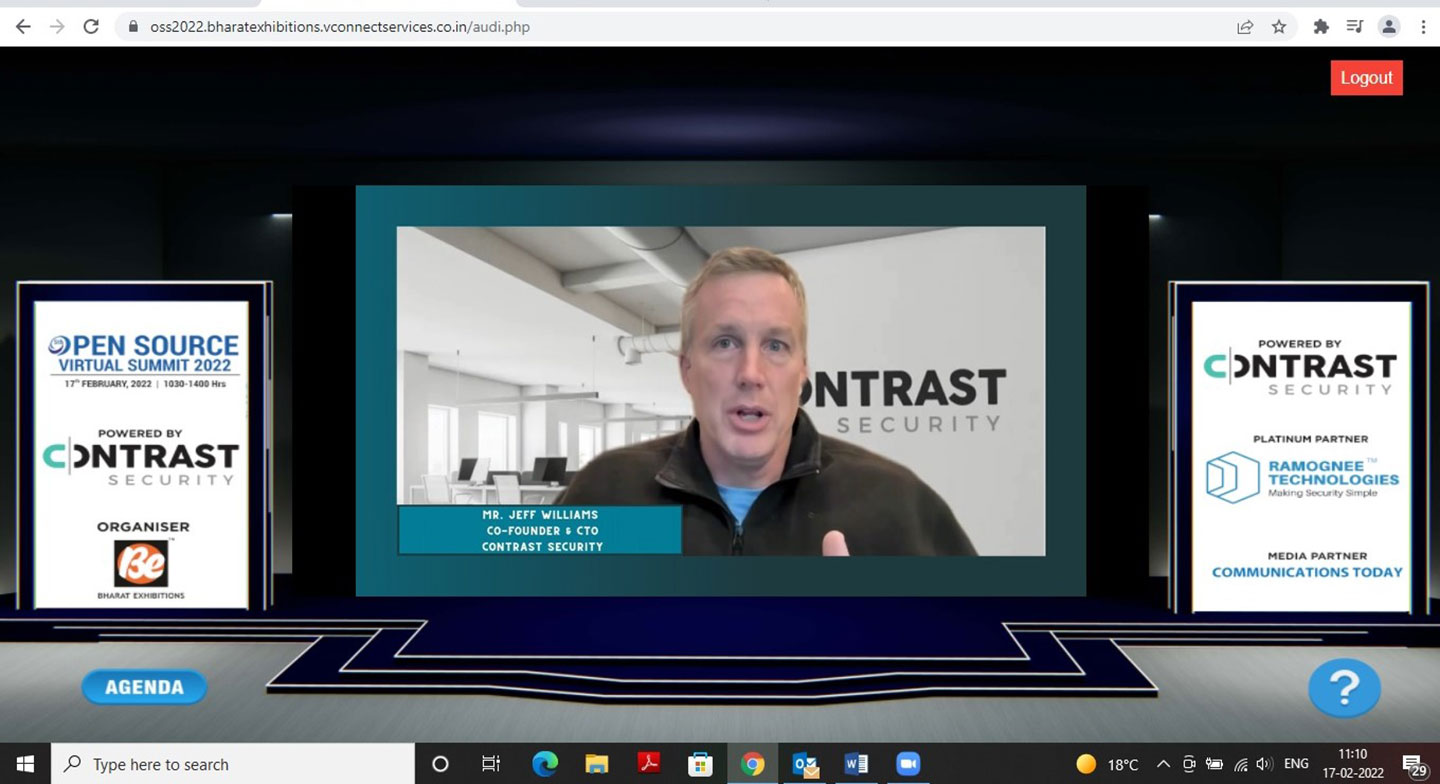Image resolution: width=1440 pixels, height=784 pixels.
Task: Open Wi-Fi network settings in the tray
Action: point(1241,764)
